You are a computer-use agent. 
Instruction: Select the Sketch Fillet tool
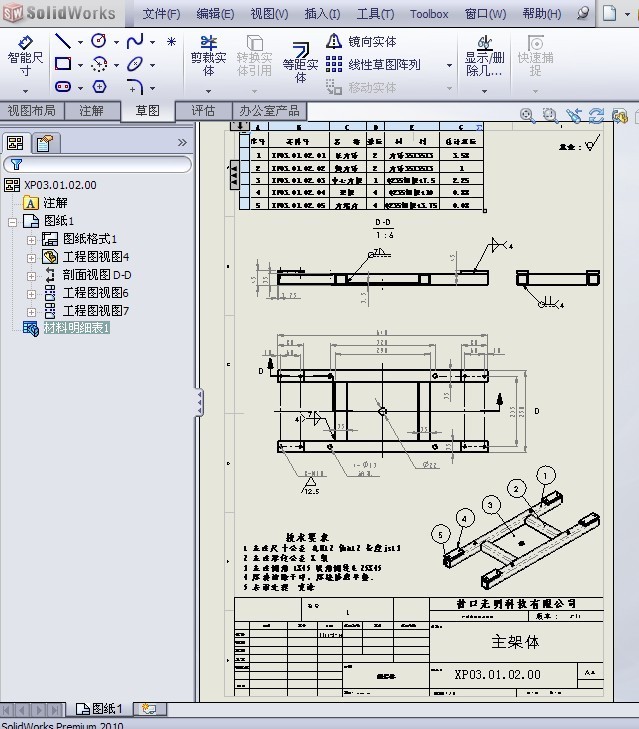135,86
